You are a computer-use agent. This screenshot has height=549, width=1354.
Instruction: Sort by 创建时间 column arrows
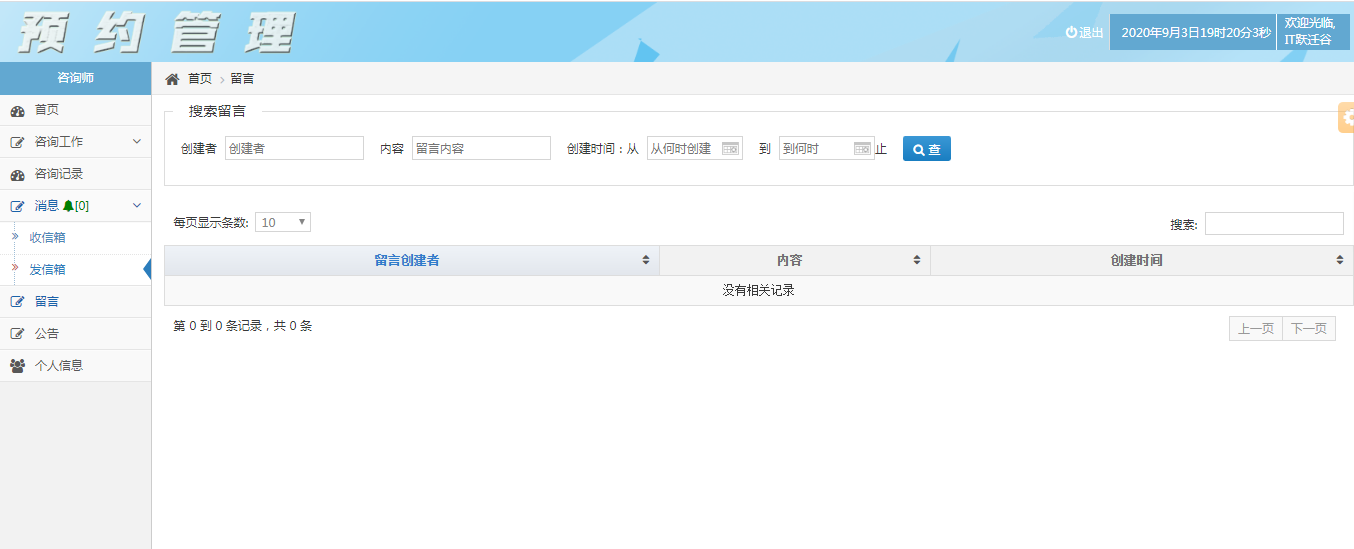click(x=1340, y=260)
